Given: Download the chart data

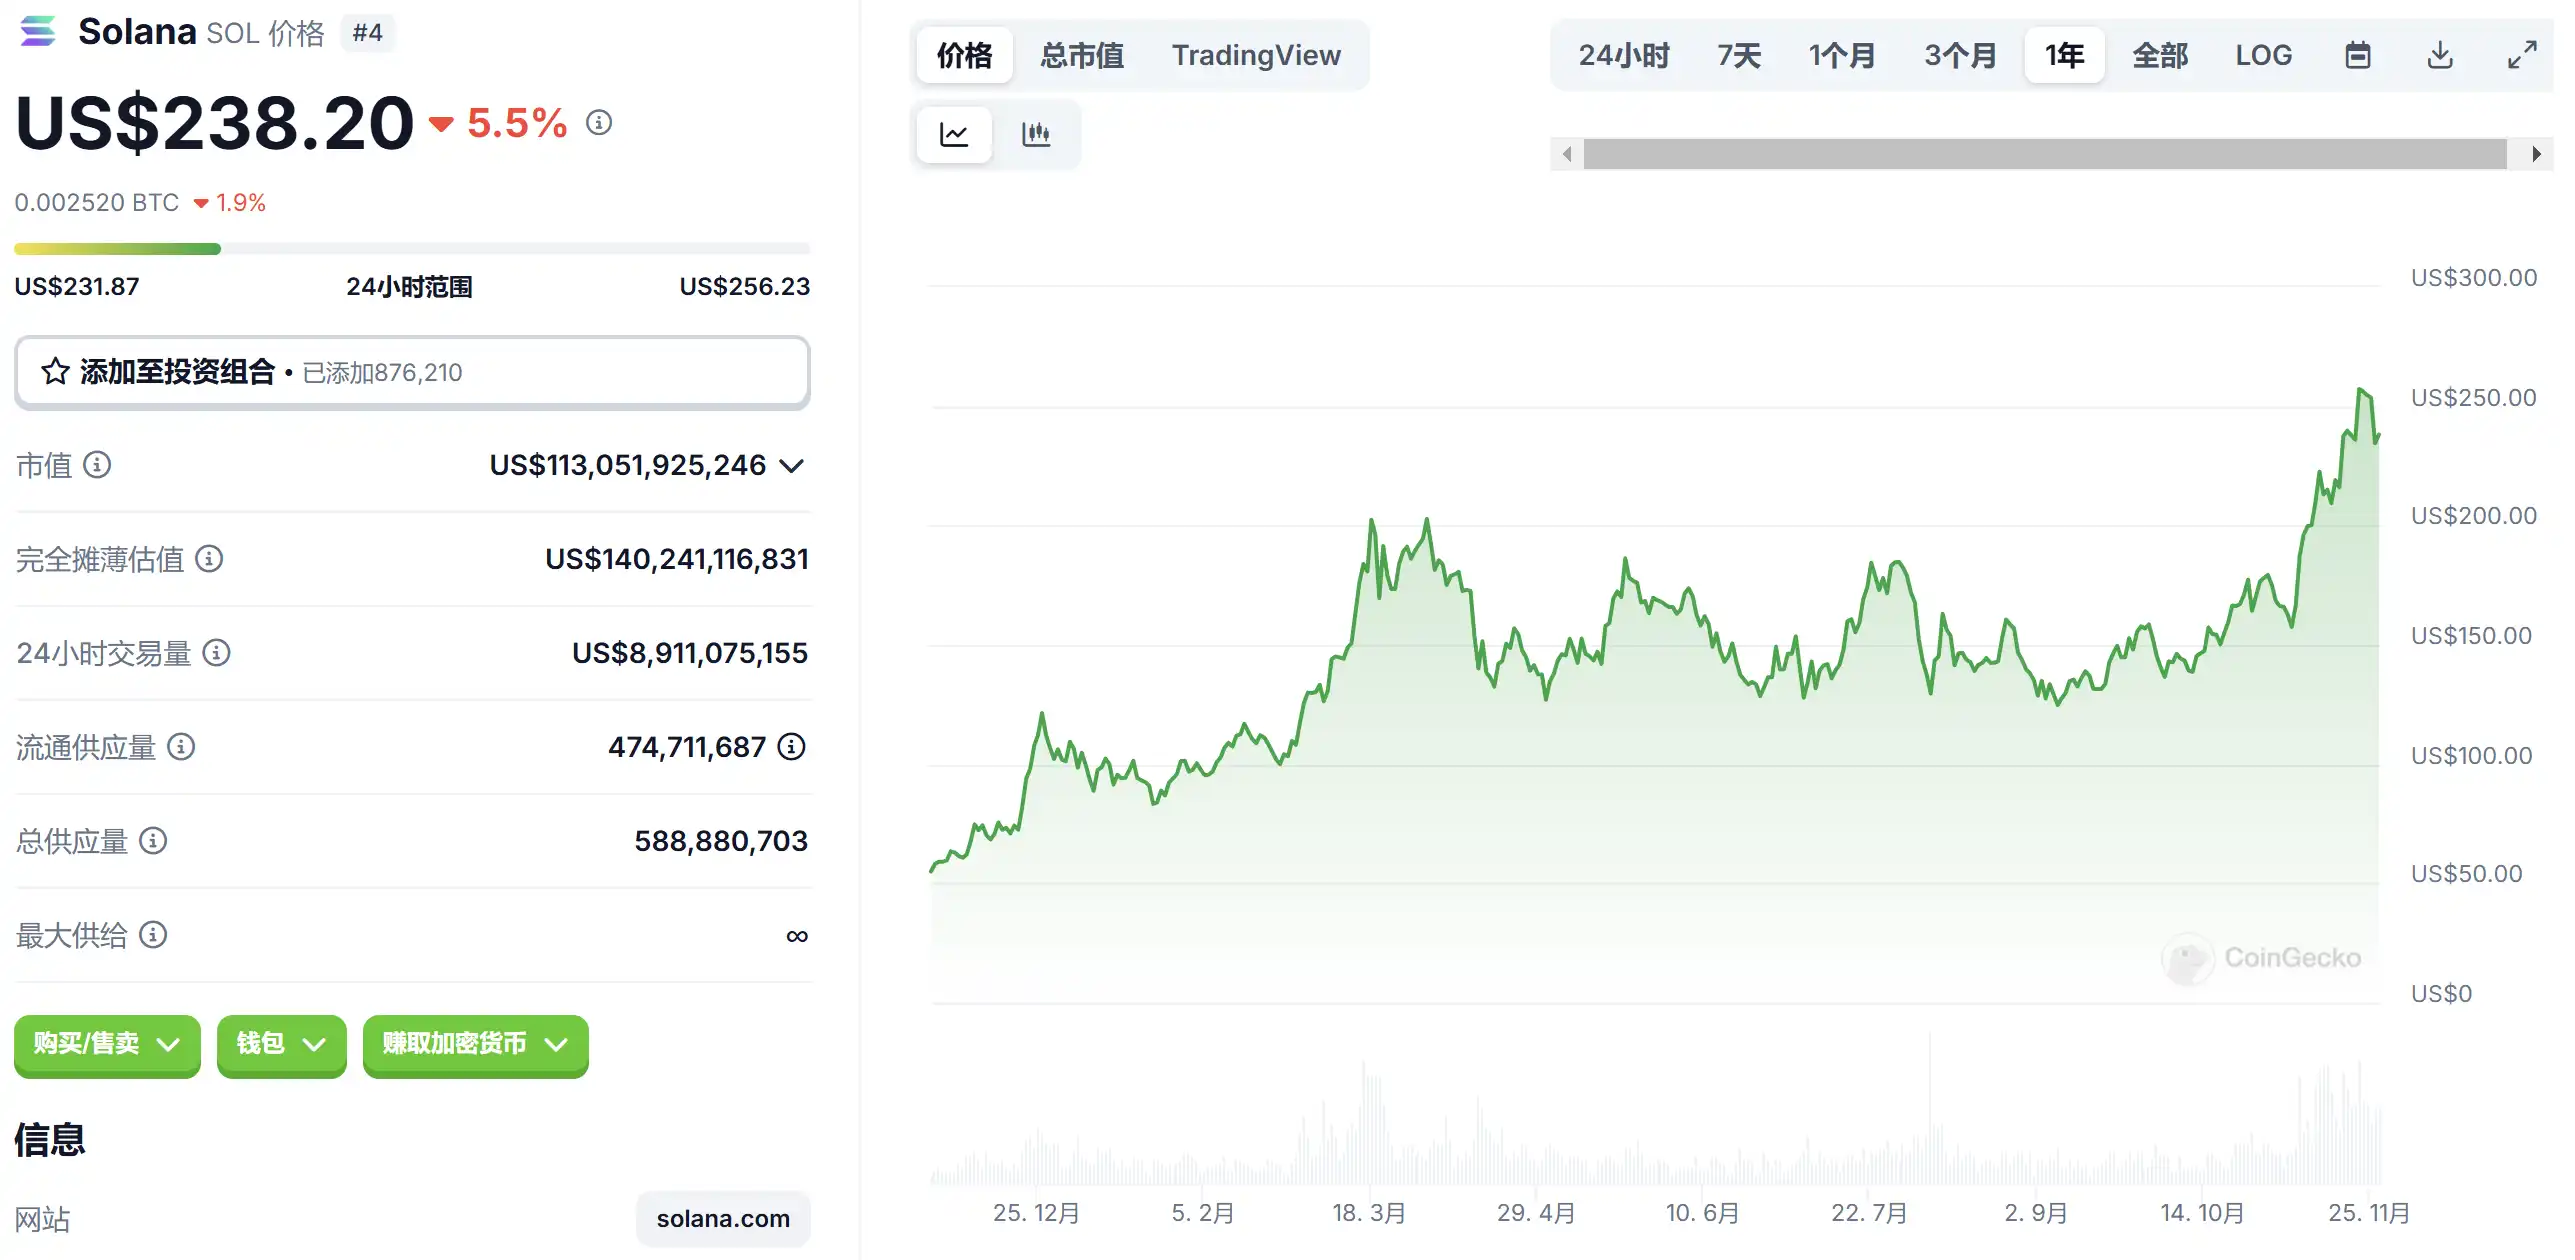Looking at the screenshot, I should [2440, 55].
